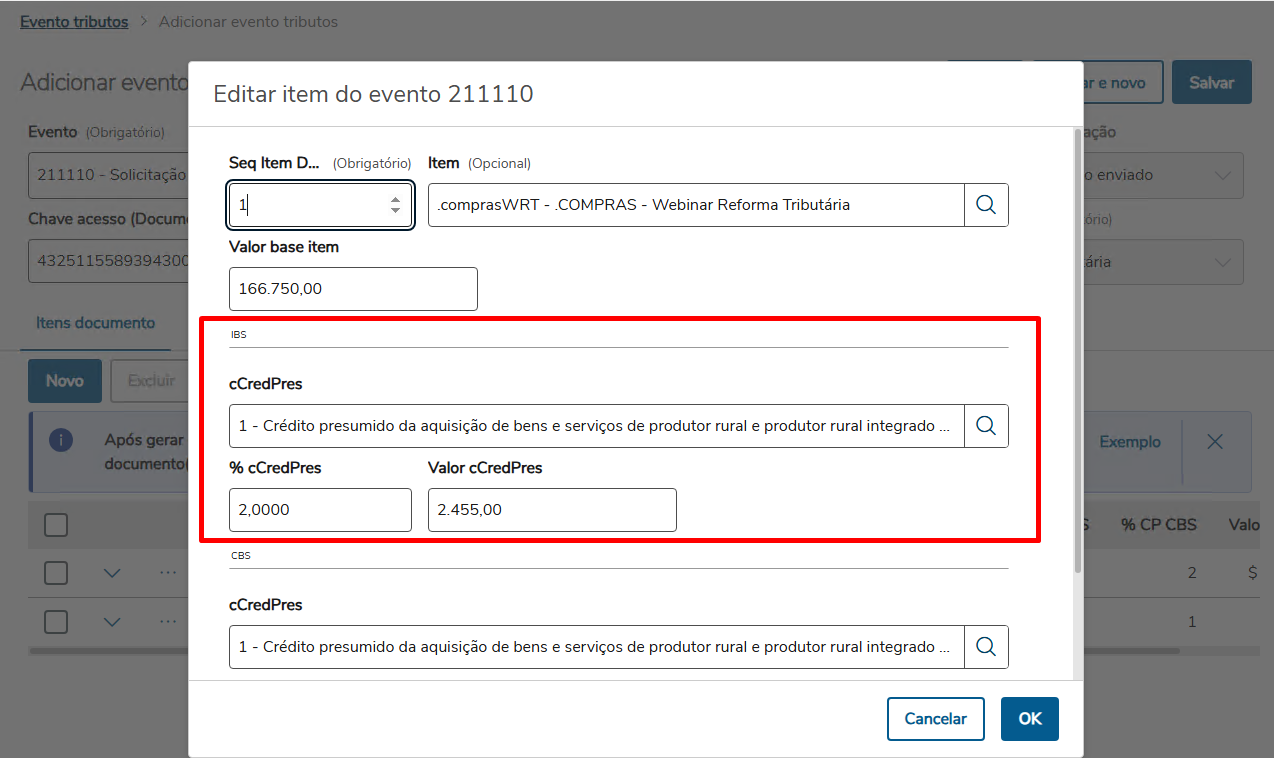The image size is (1274, 758).
Task: Click the Item field search magnifier icon
Action: tap(986, 205)
